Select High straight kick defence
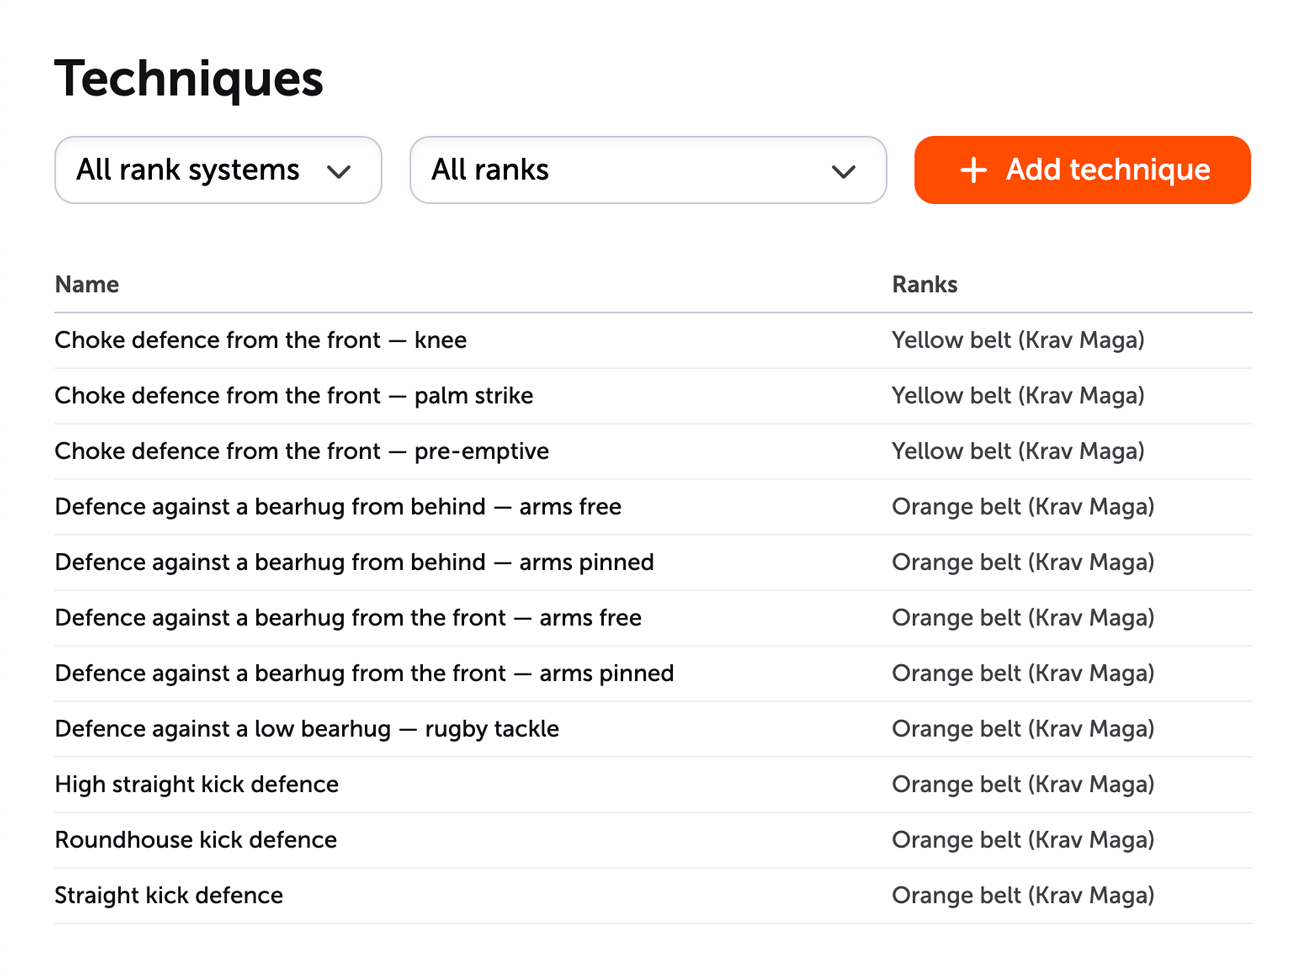Screen dimensions: 1302x976 pyautogui.click(x=195, y=784)
